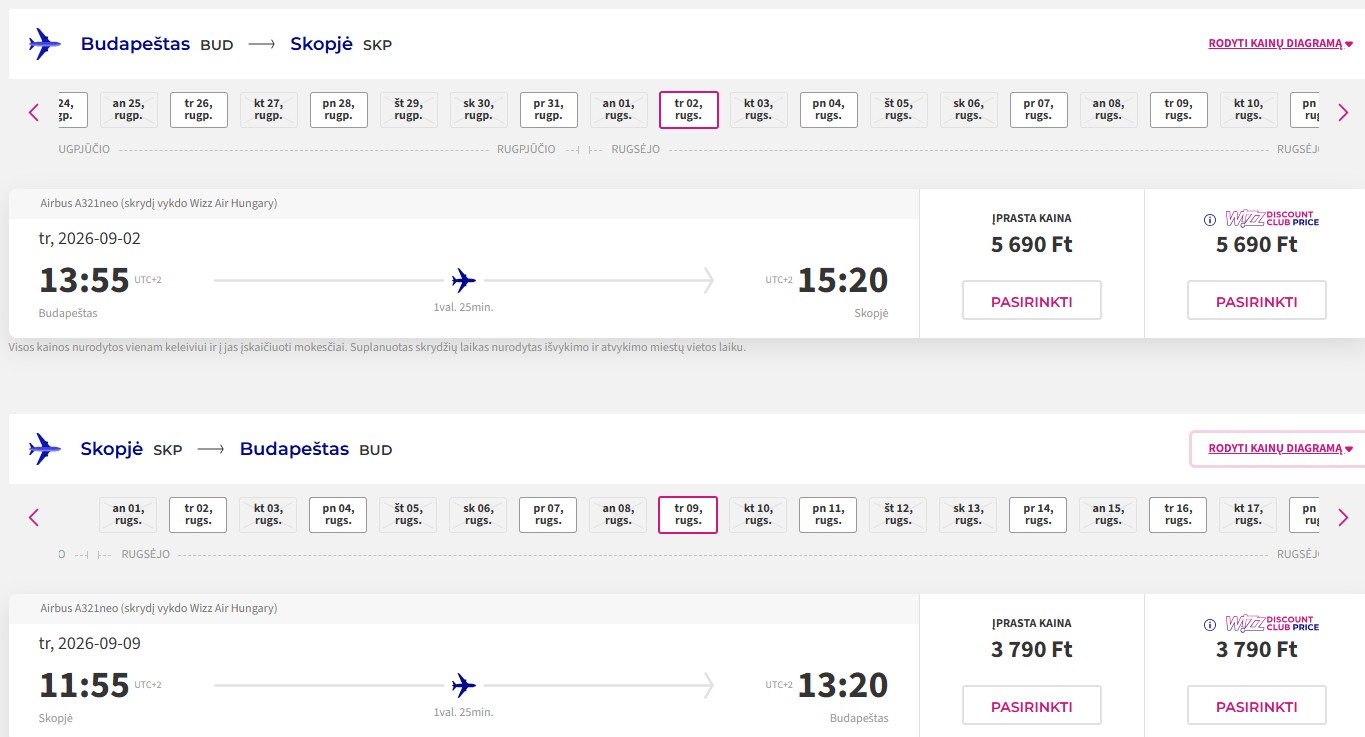Pick outbound date pn 04, rugs.
1365x737 pixels.
[x=828, y=110]
